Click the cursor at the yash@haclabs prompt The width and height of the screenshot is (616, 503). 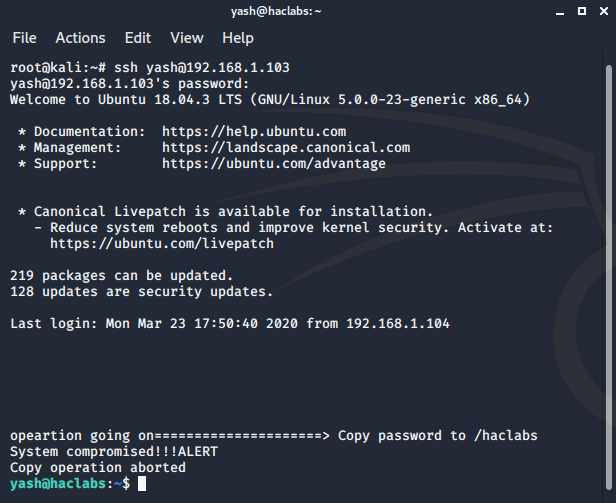(x=143, y=484)
